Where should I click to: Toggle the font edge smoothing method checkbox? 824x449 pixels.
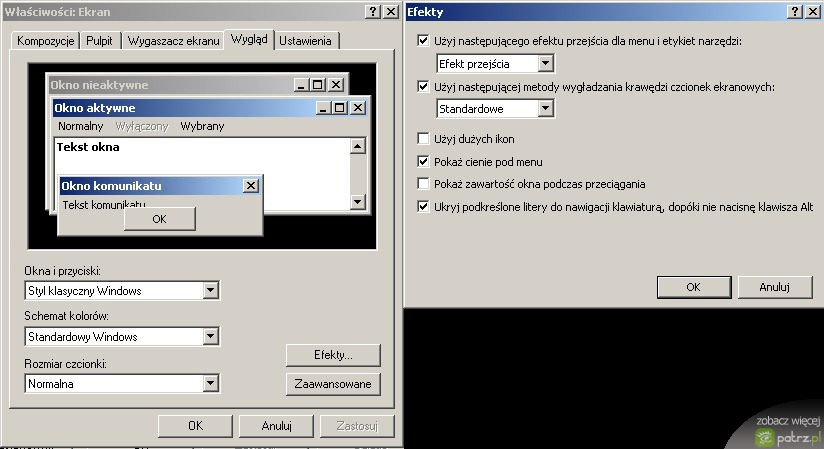click(x=423, y=87)
